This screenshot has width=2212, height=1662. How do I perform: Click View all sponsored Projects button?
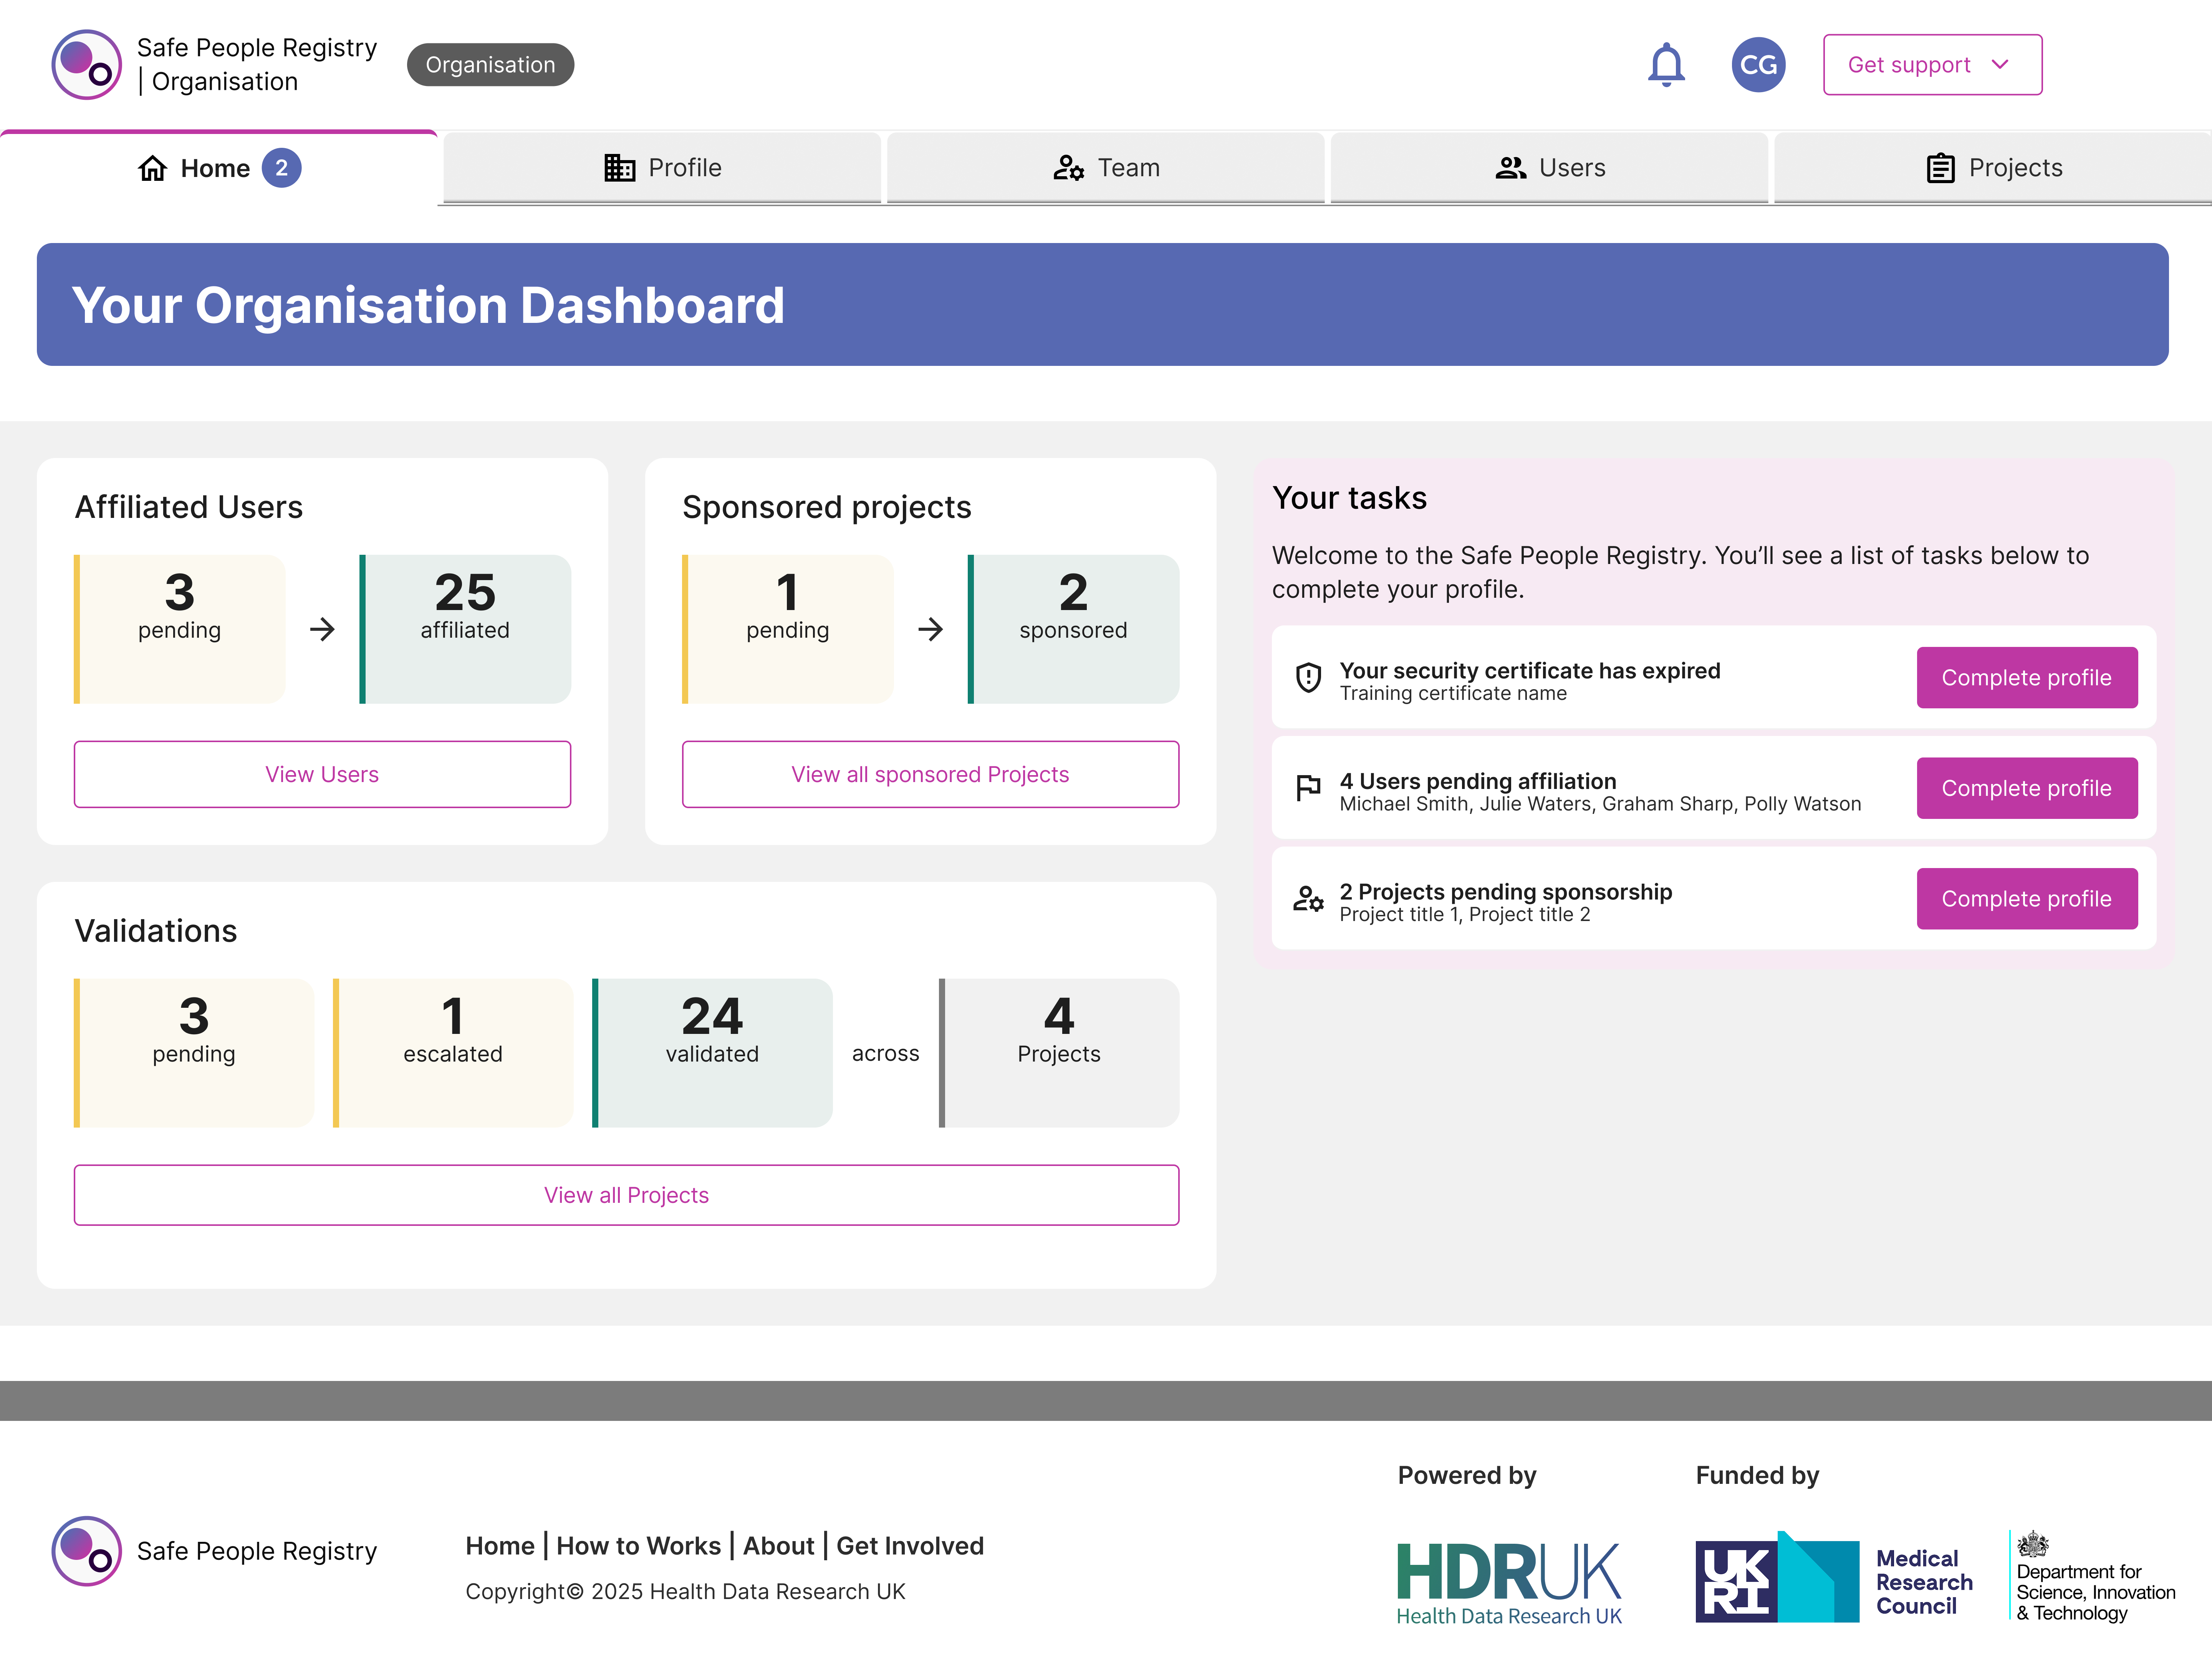click(x=930, y=774)
